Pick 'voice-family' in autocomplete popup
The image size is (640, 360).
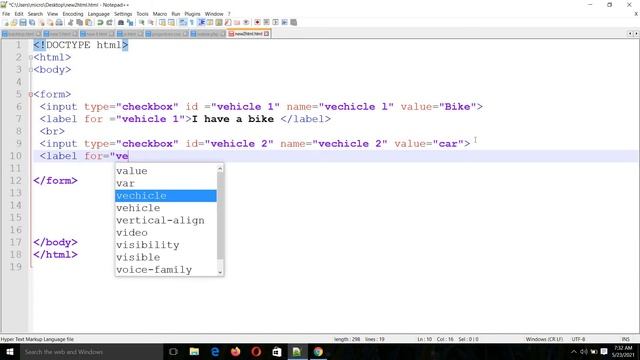click(166, 270)
